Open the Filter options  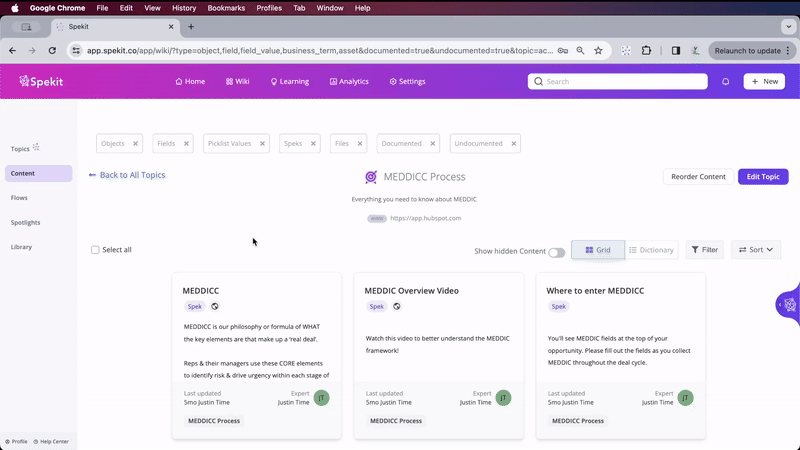pos(705,249)
